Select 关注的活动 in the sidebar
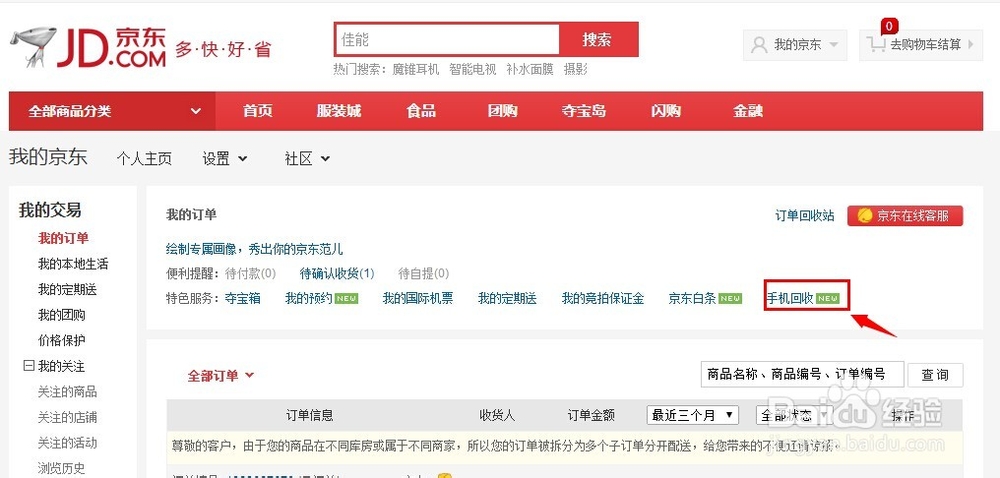The width and height of the screenshot is (1000, 478). click(x=67, y=442)
